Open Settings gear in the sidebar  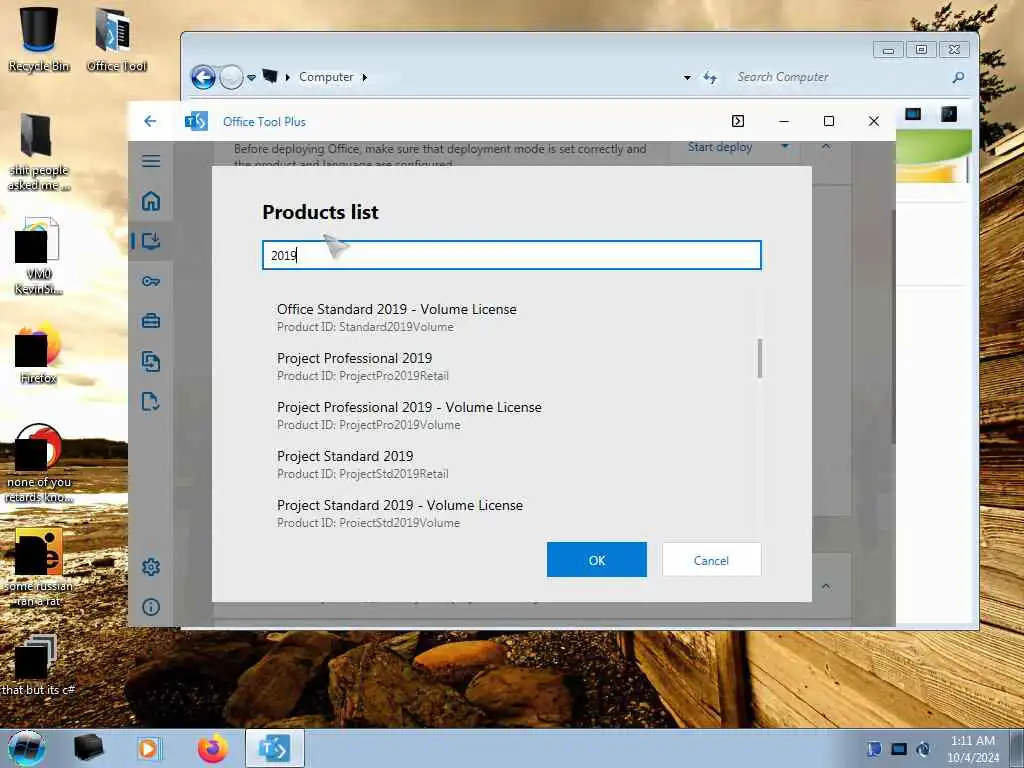[x=151, y=567]
